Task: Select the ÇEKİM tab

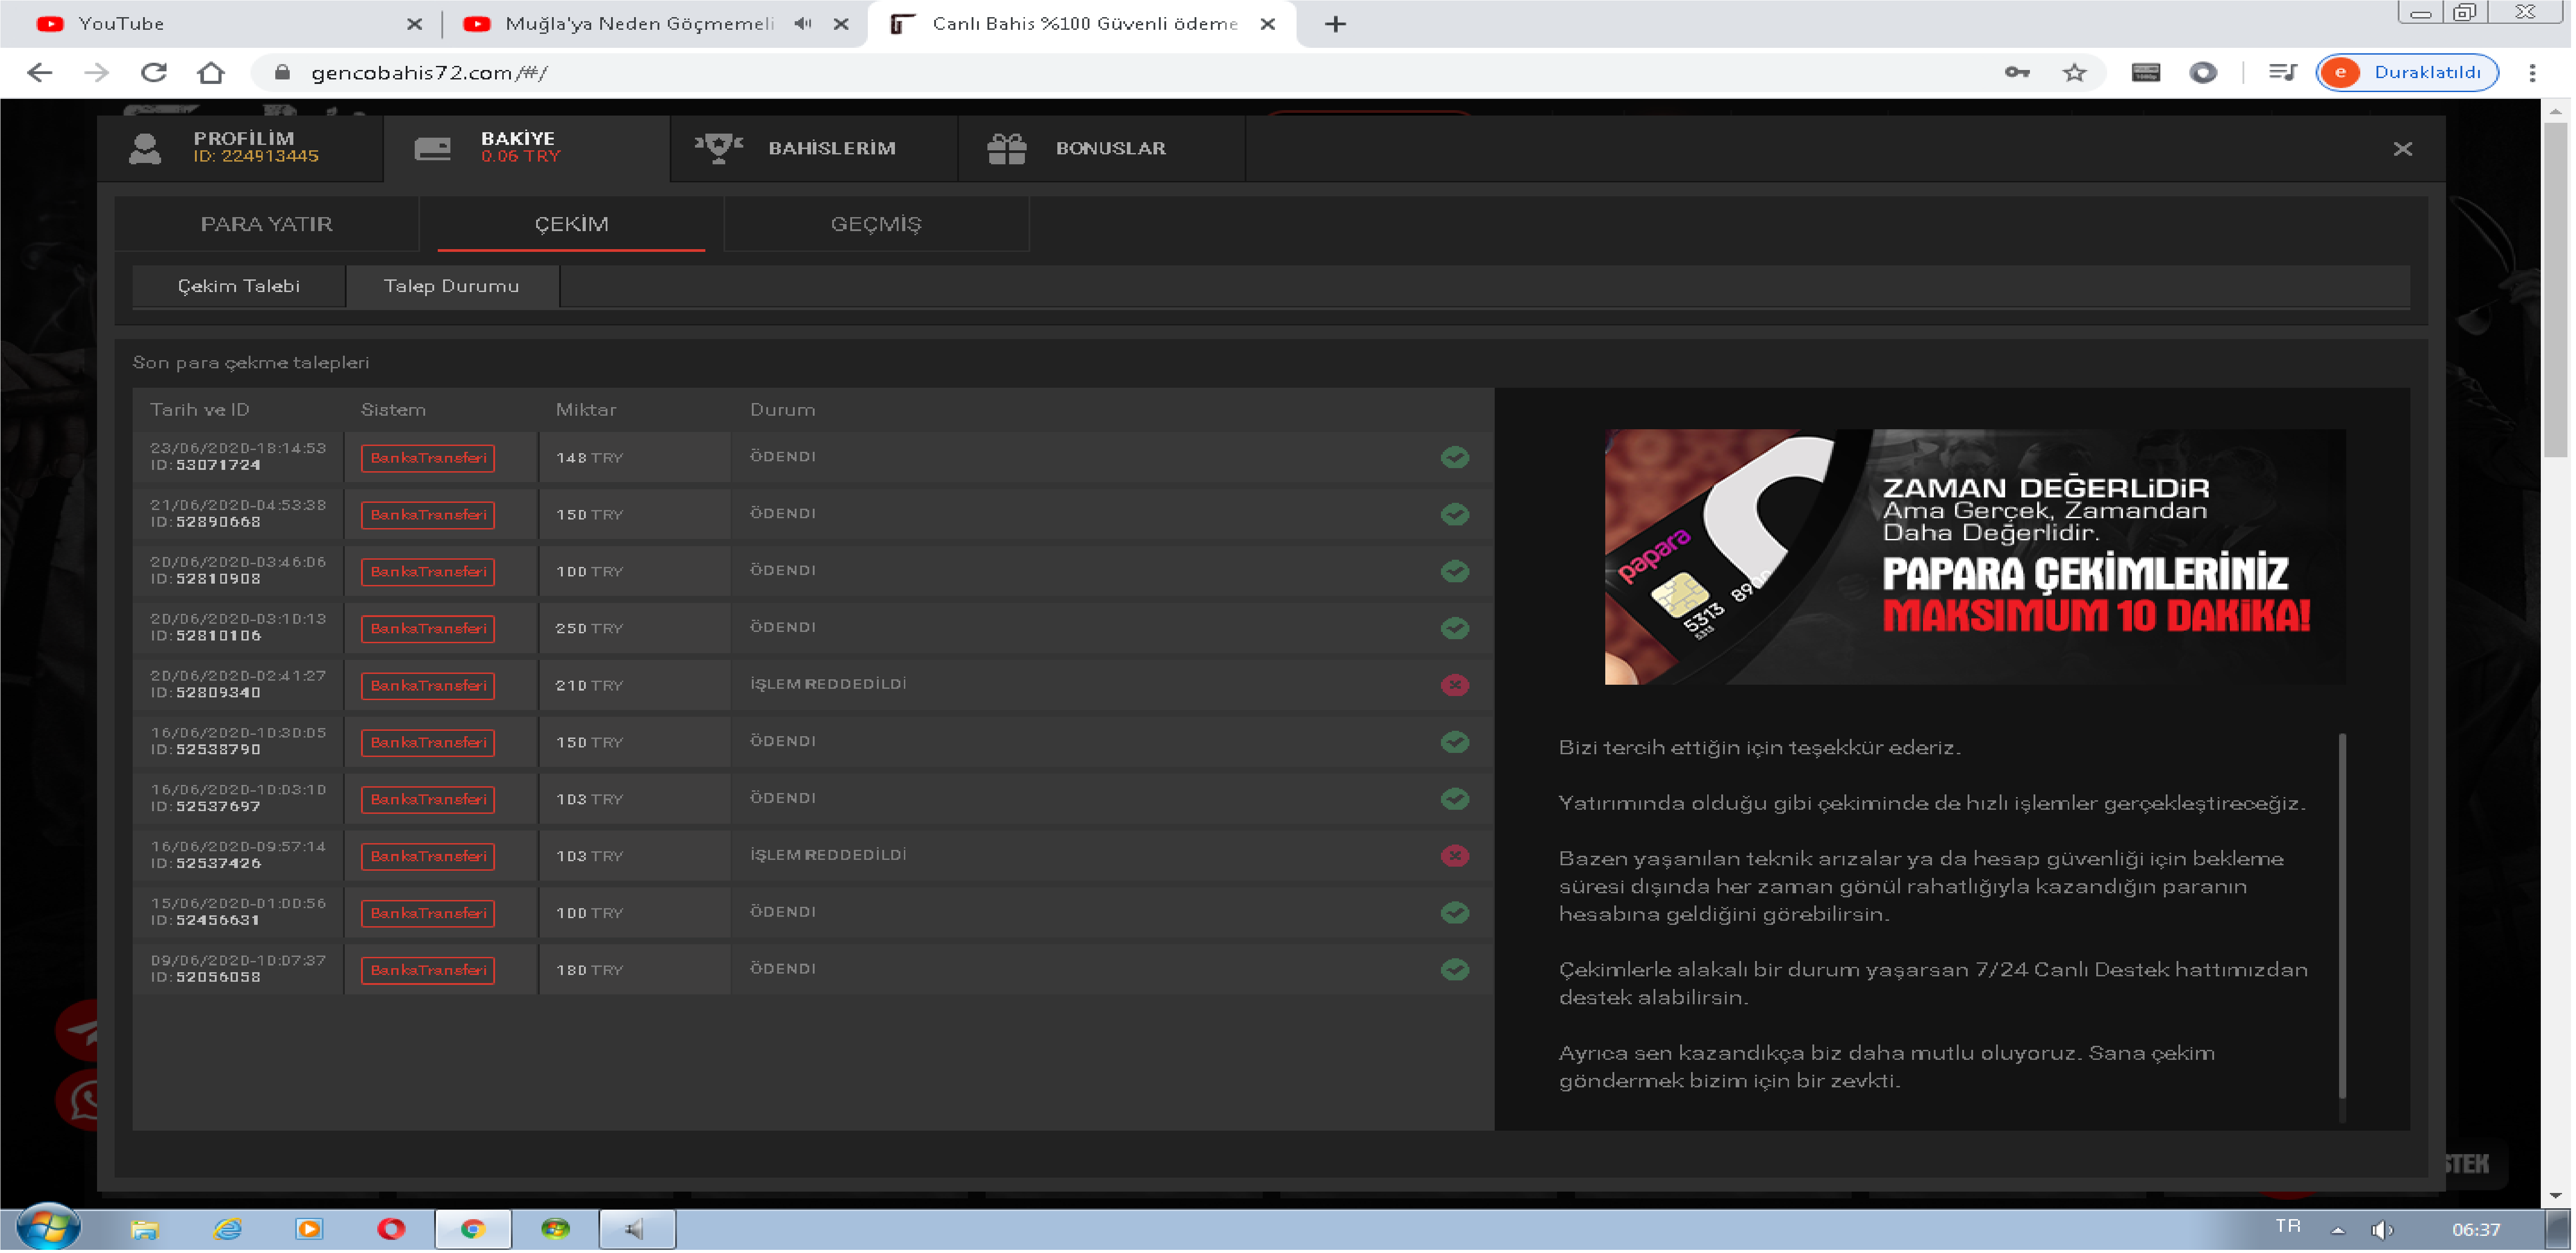Action: [572, 224]
